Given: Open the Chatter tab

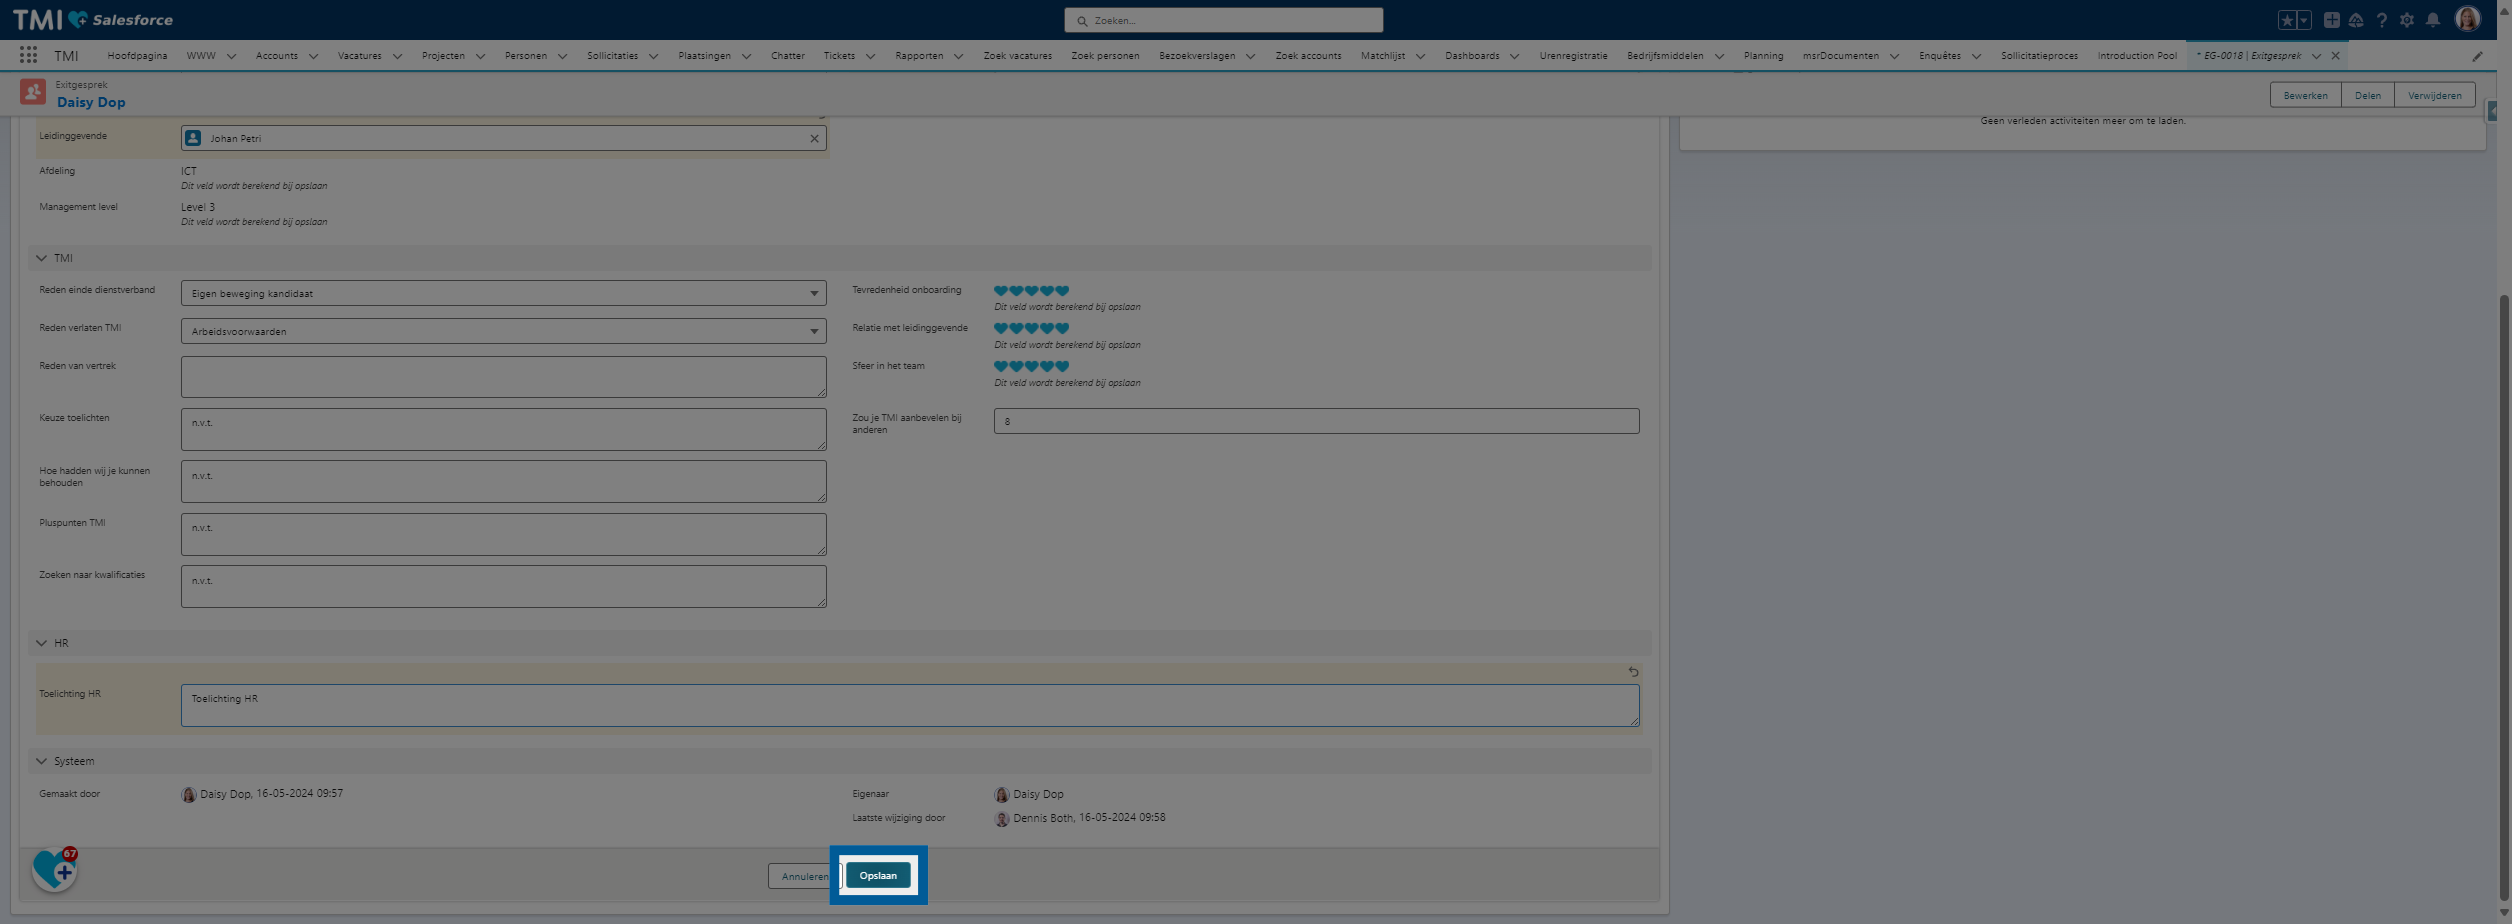Looking at the screenshot, I should coord(787,56).
